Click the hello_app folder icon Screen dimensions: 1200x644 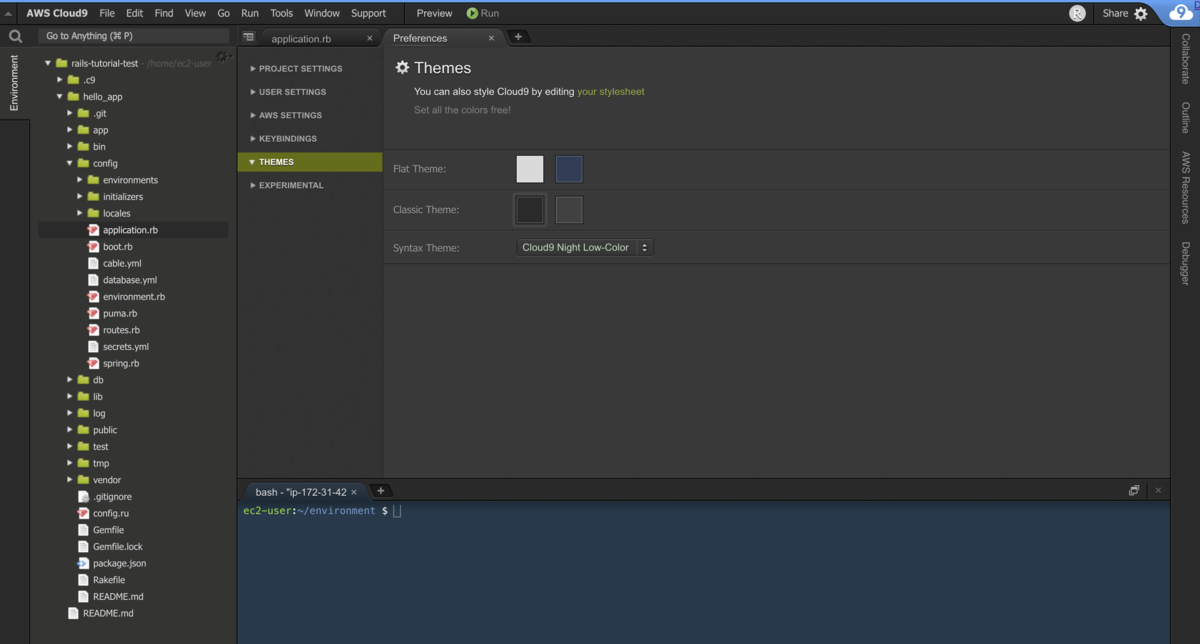point(73,97)
